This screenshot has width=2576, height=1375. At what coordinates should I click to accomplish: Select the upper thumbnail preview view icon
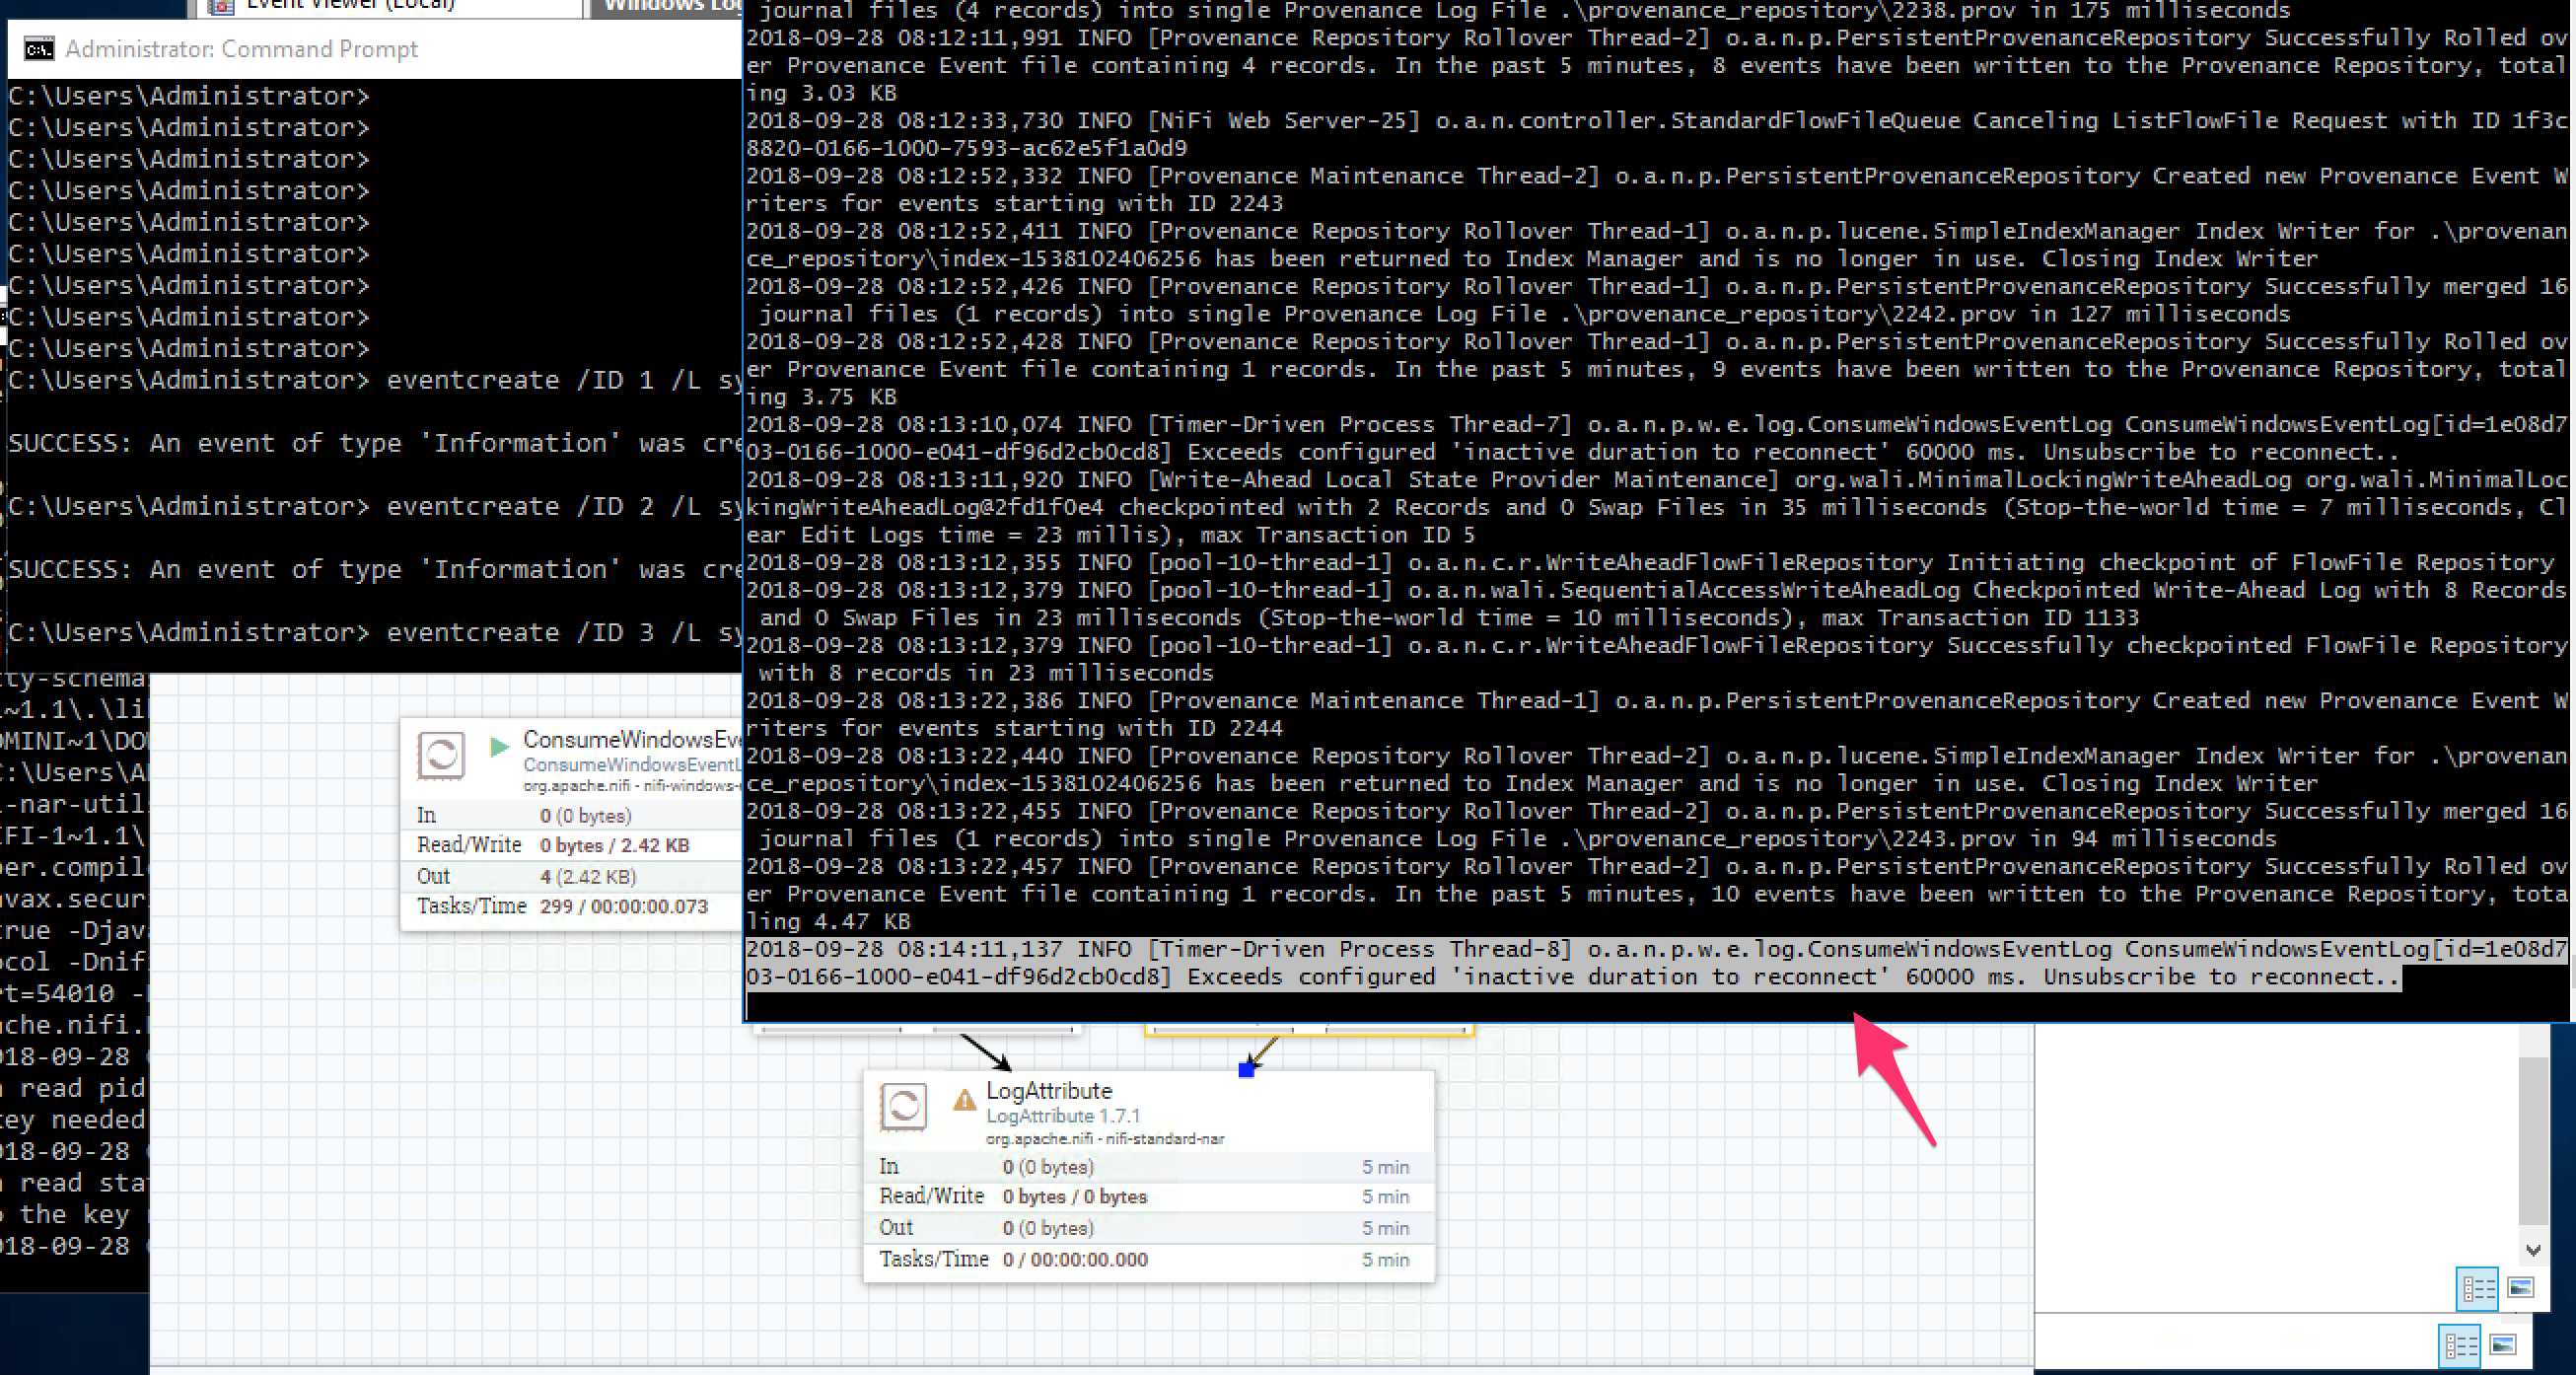[x=2520, y=1288]
